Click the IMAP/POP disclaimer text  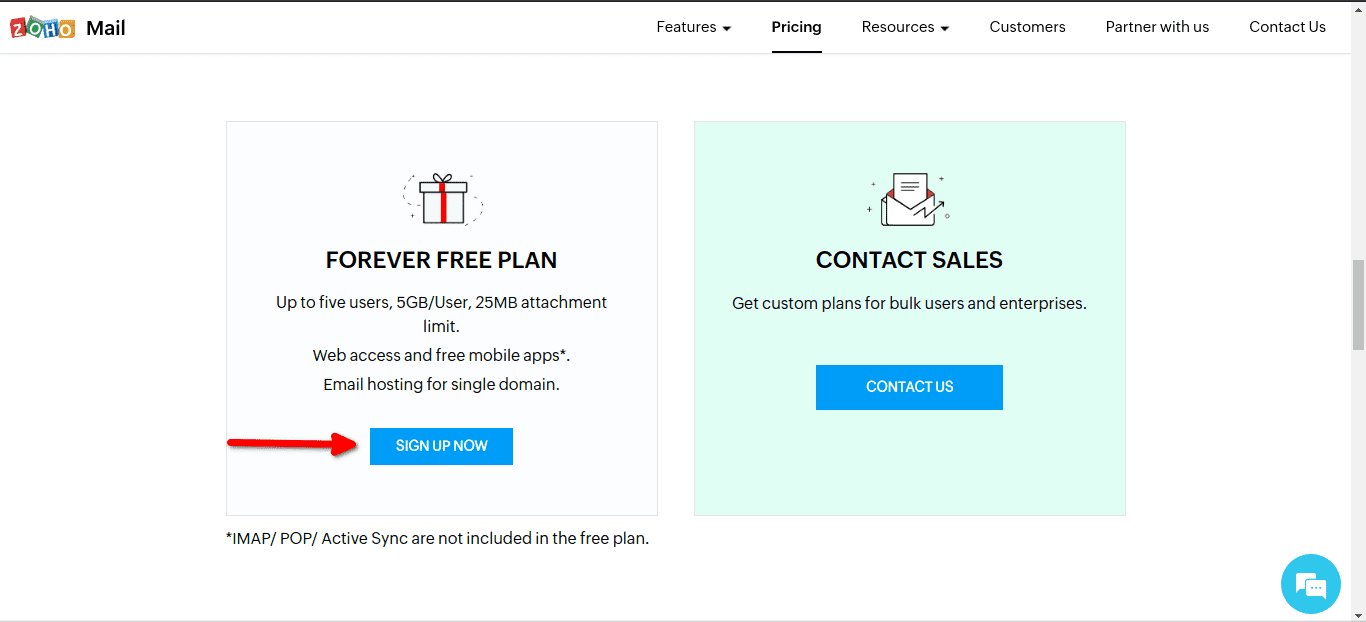[x=437, y=538]
